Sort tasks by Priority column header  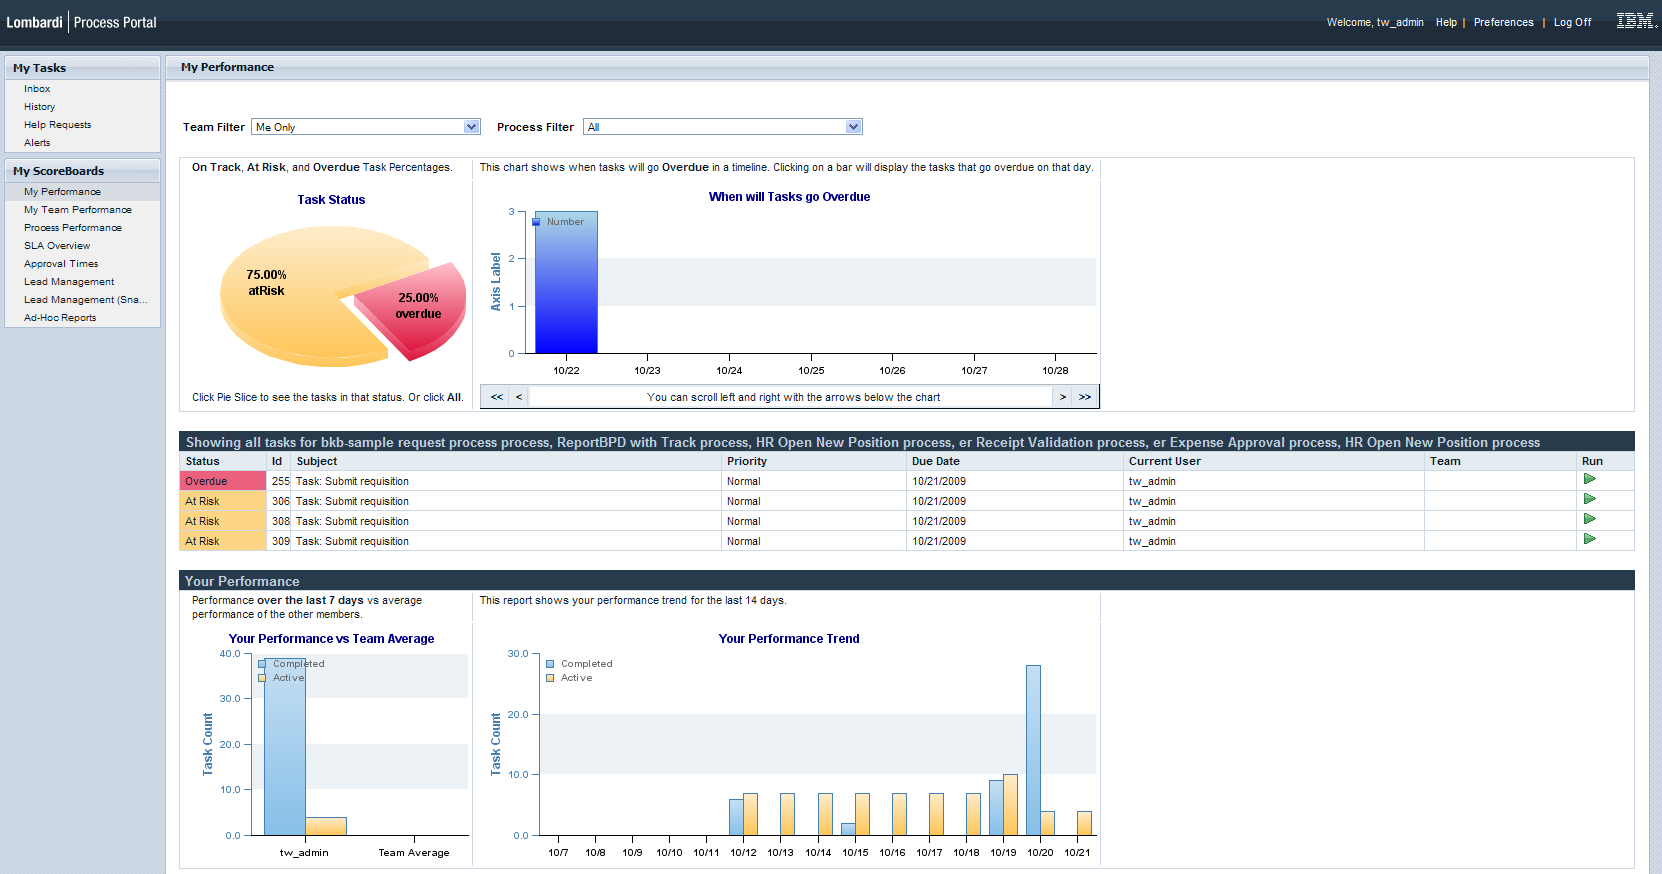click(814, 461)
